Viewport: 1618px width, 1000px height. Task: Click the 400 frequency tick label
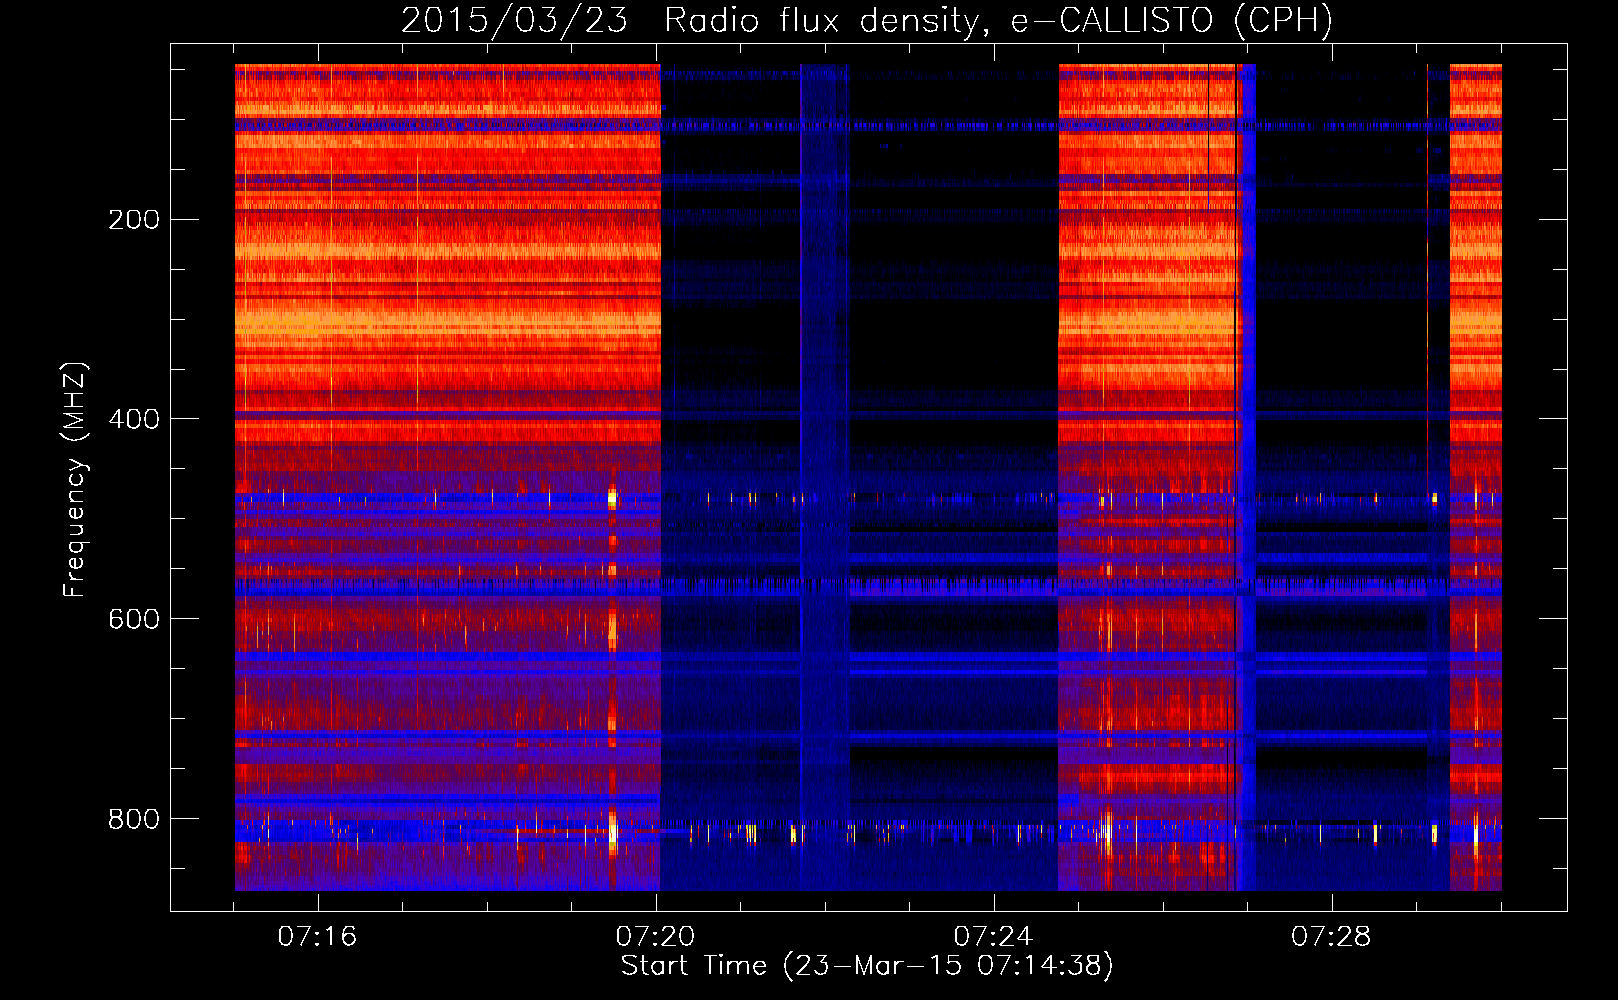pos(134,420)
